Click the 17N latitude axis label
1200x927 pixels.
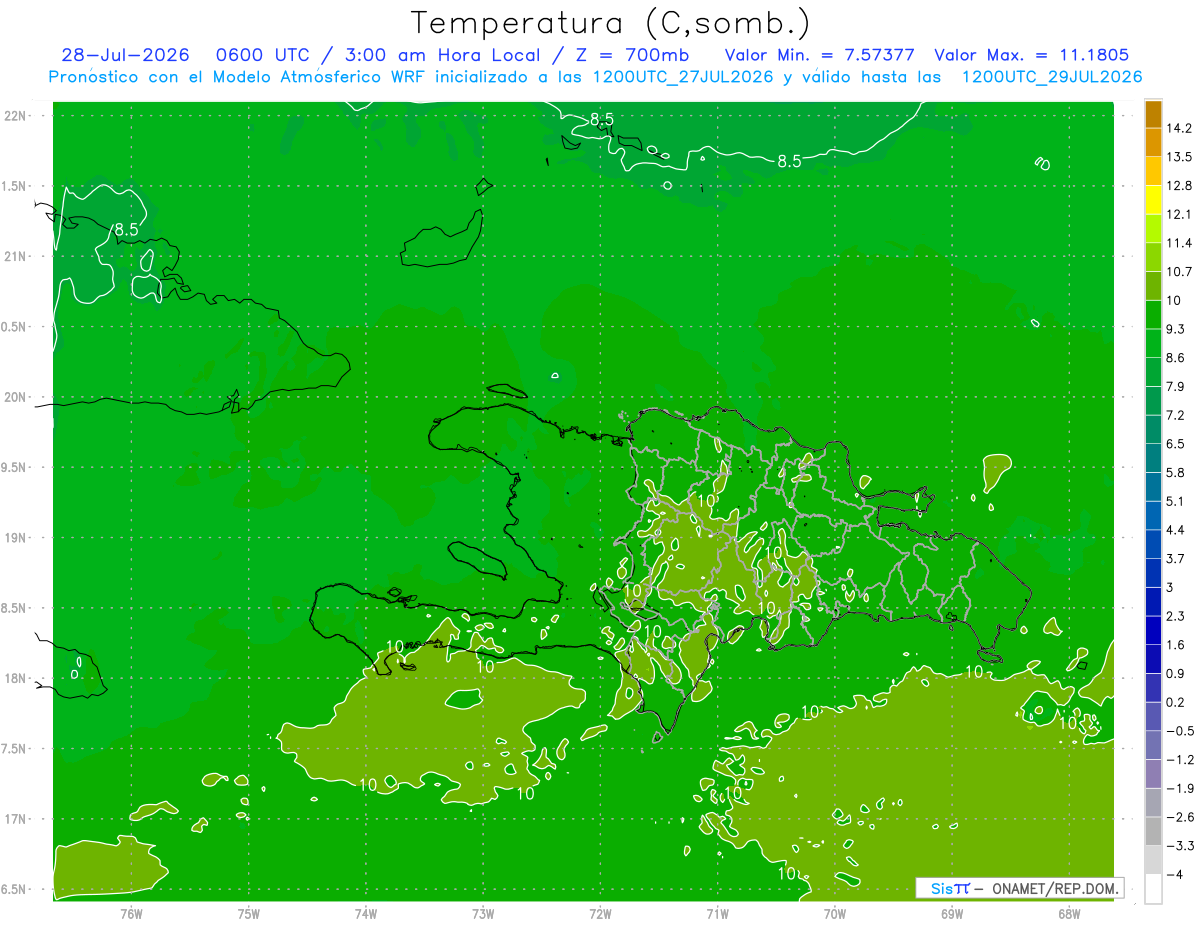15,819
